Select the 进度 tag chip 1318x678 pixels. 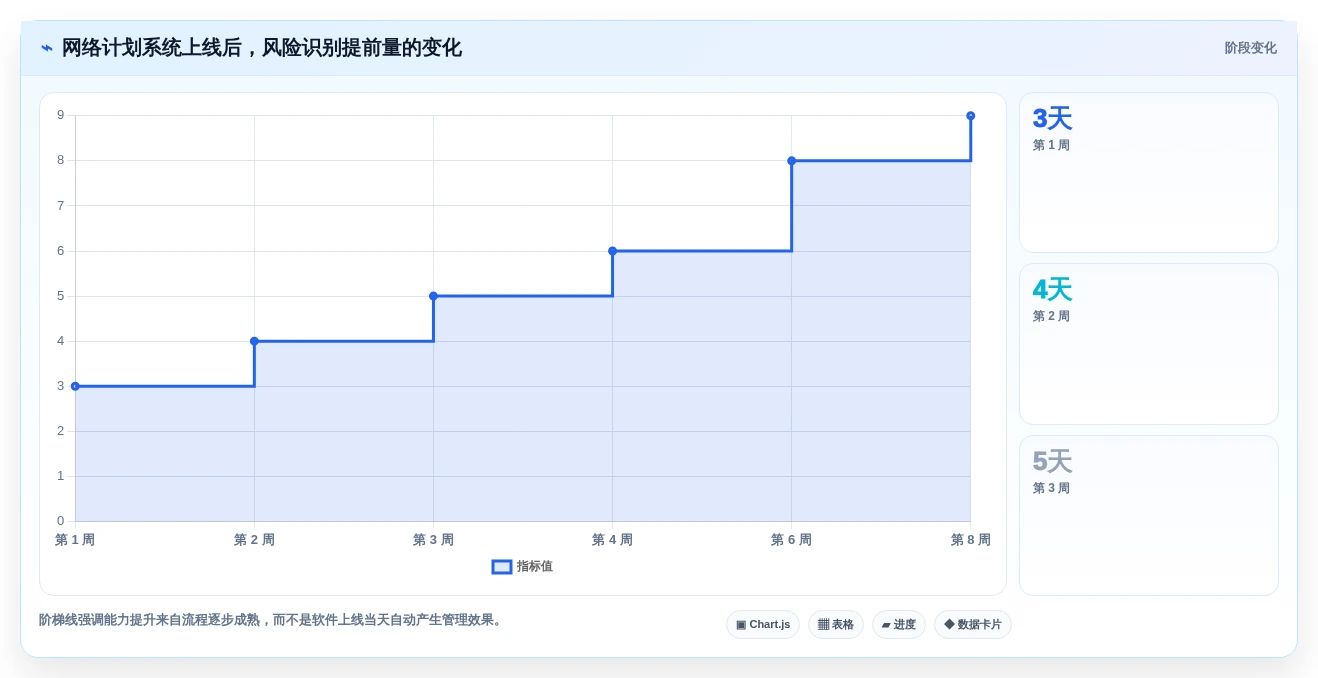(899, 624)
